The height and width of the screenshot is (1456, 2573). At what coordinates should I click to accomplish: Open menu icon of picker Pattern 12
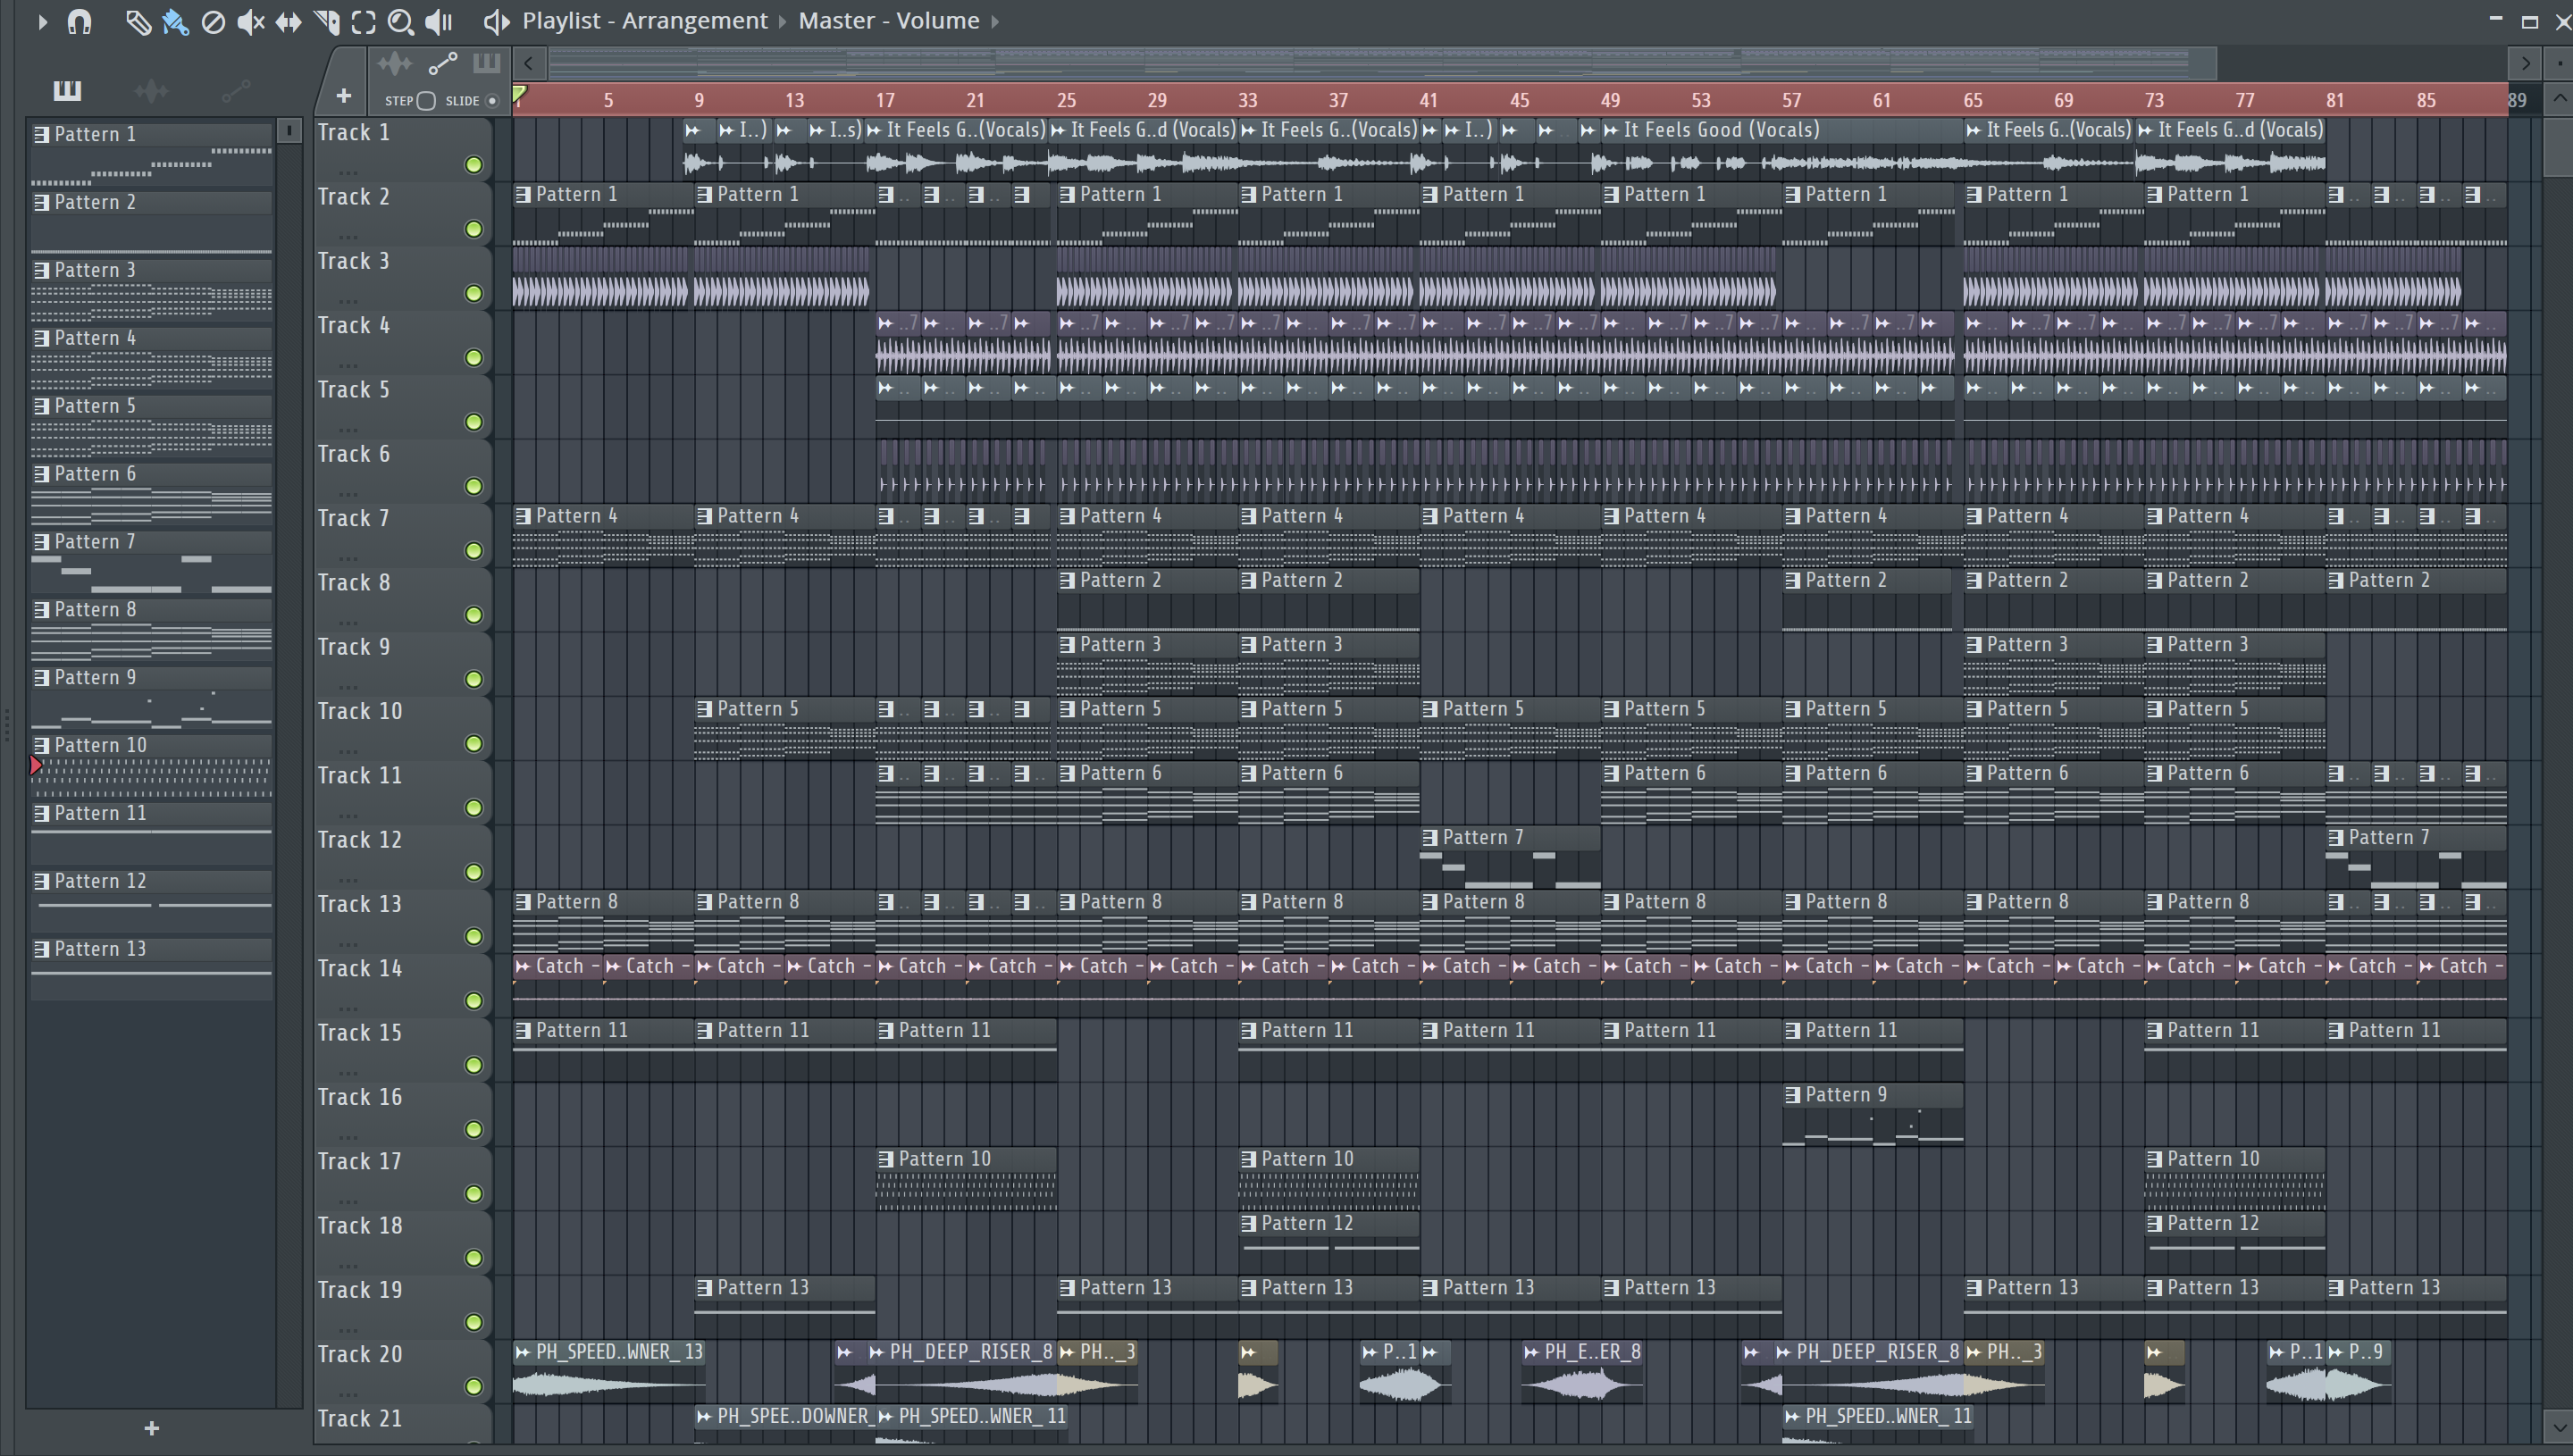(41, 881)
